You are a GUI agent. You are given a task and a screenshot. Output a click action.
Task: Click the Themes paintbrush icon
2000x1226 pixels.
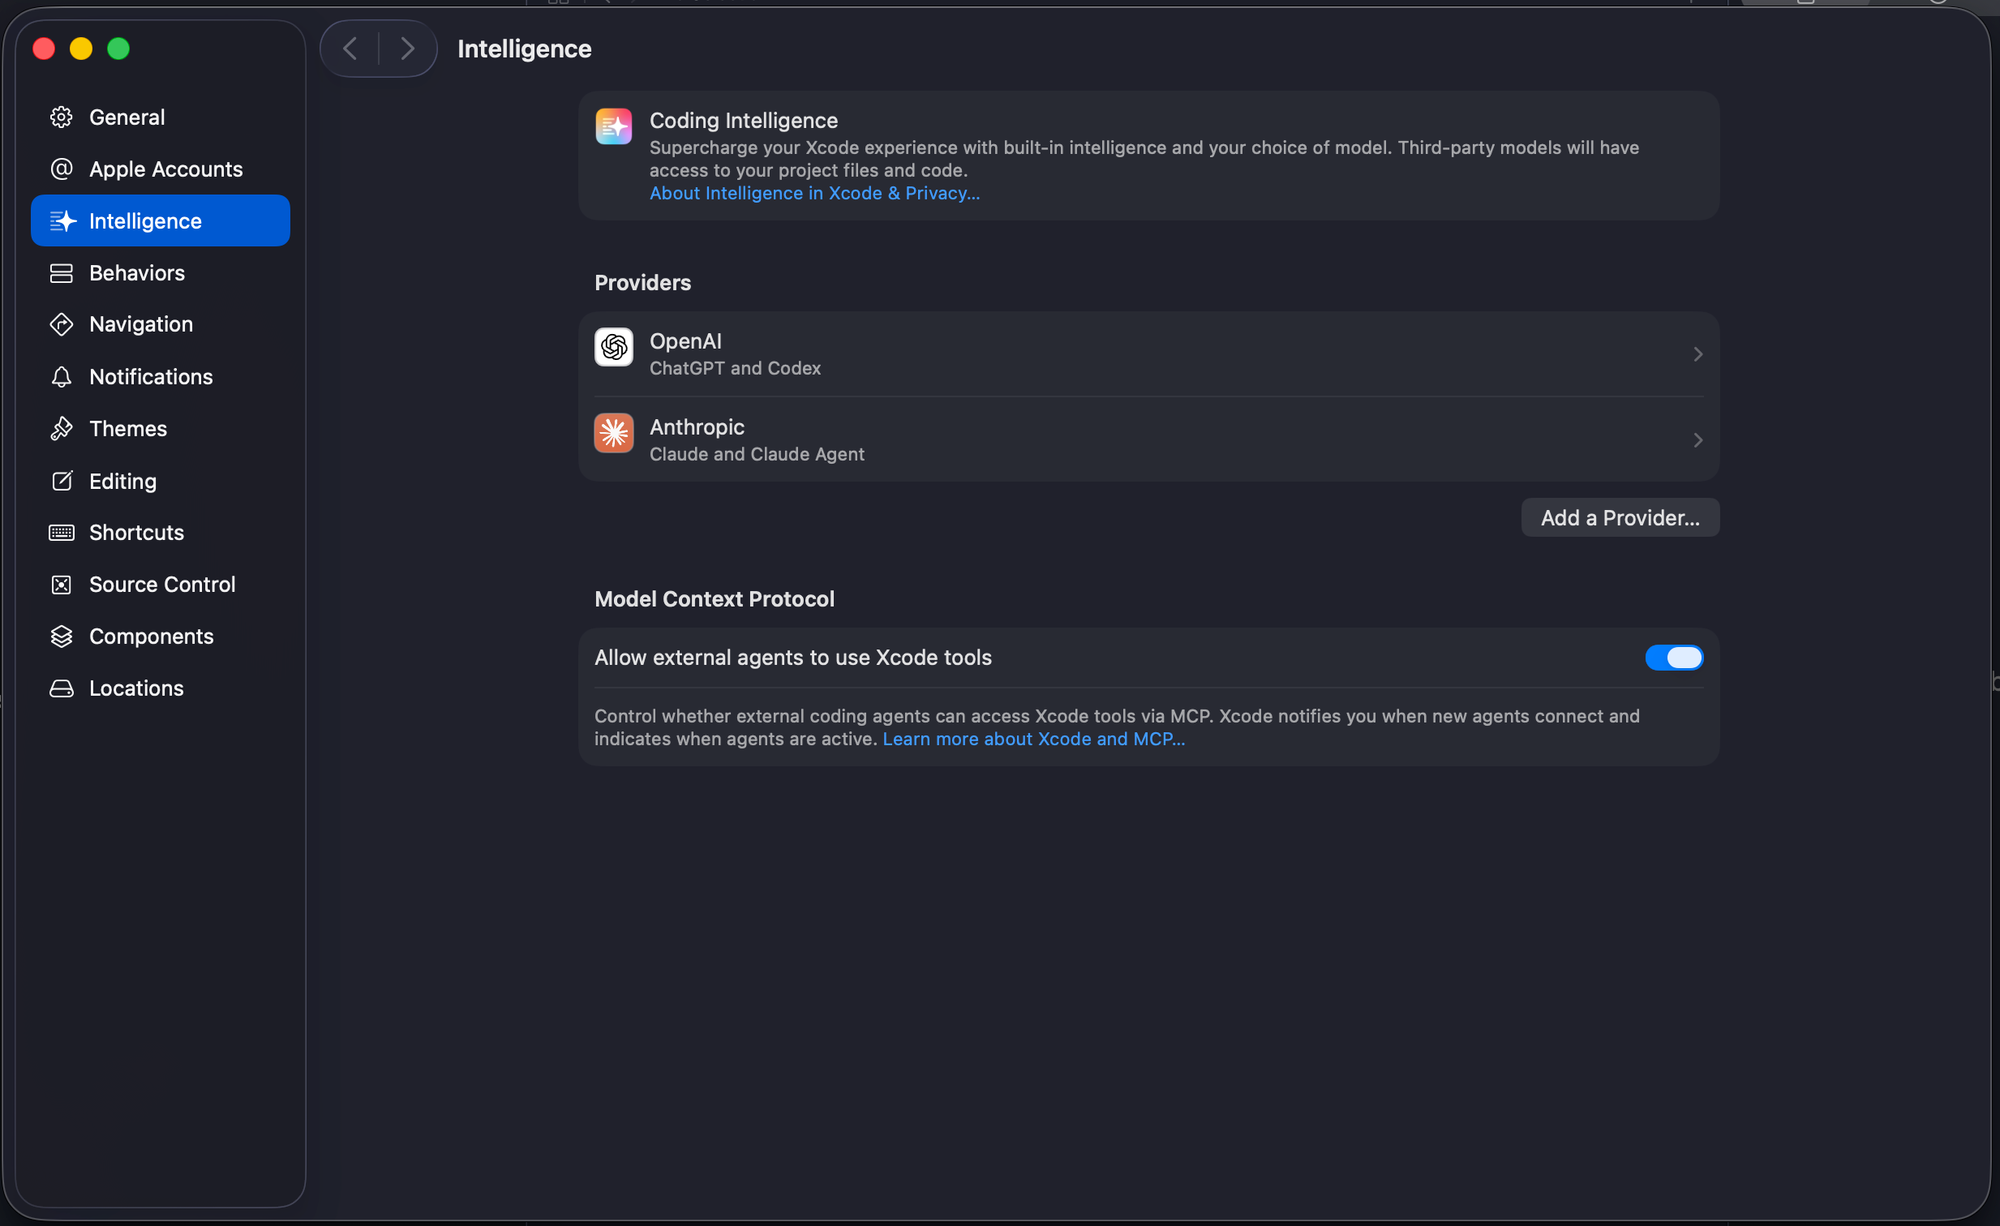coord(61,429)
